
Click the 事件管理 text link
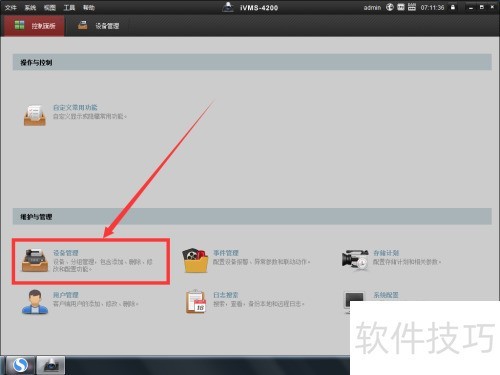(x=226, y=253)
